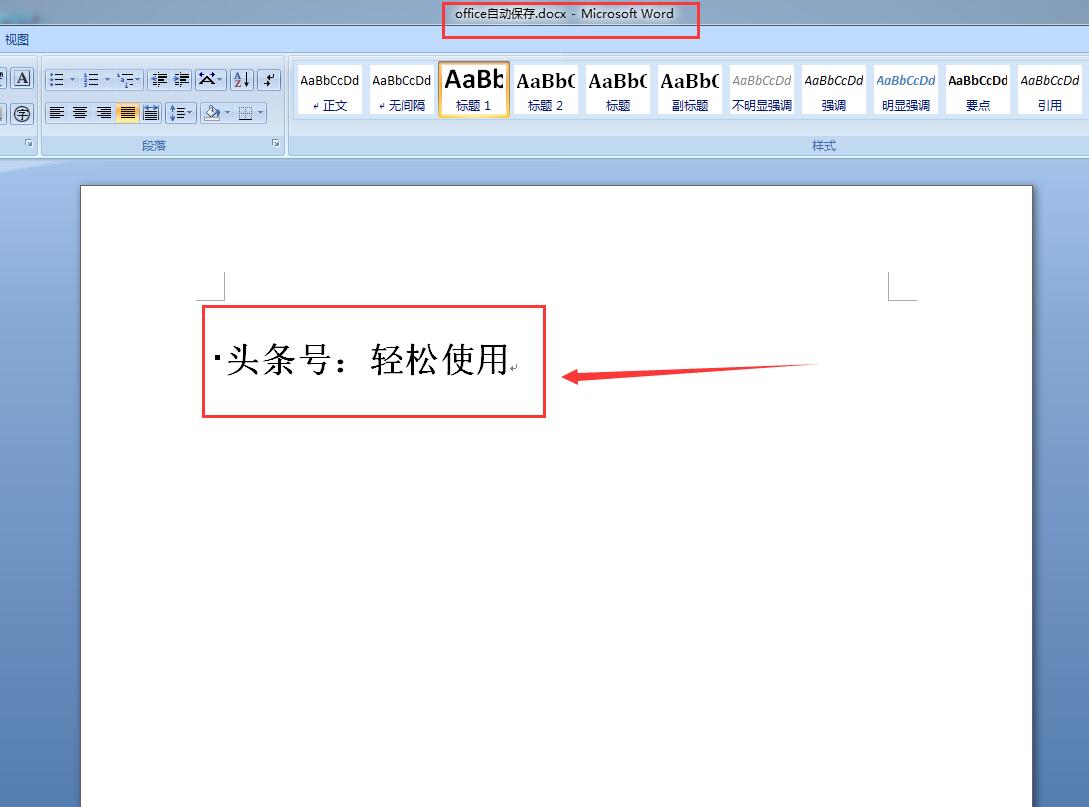Screen dimensions: 1089x807
Task: Toggle center text alignment
Action: coord(80,112)
